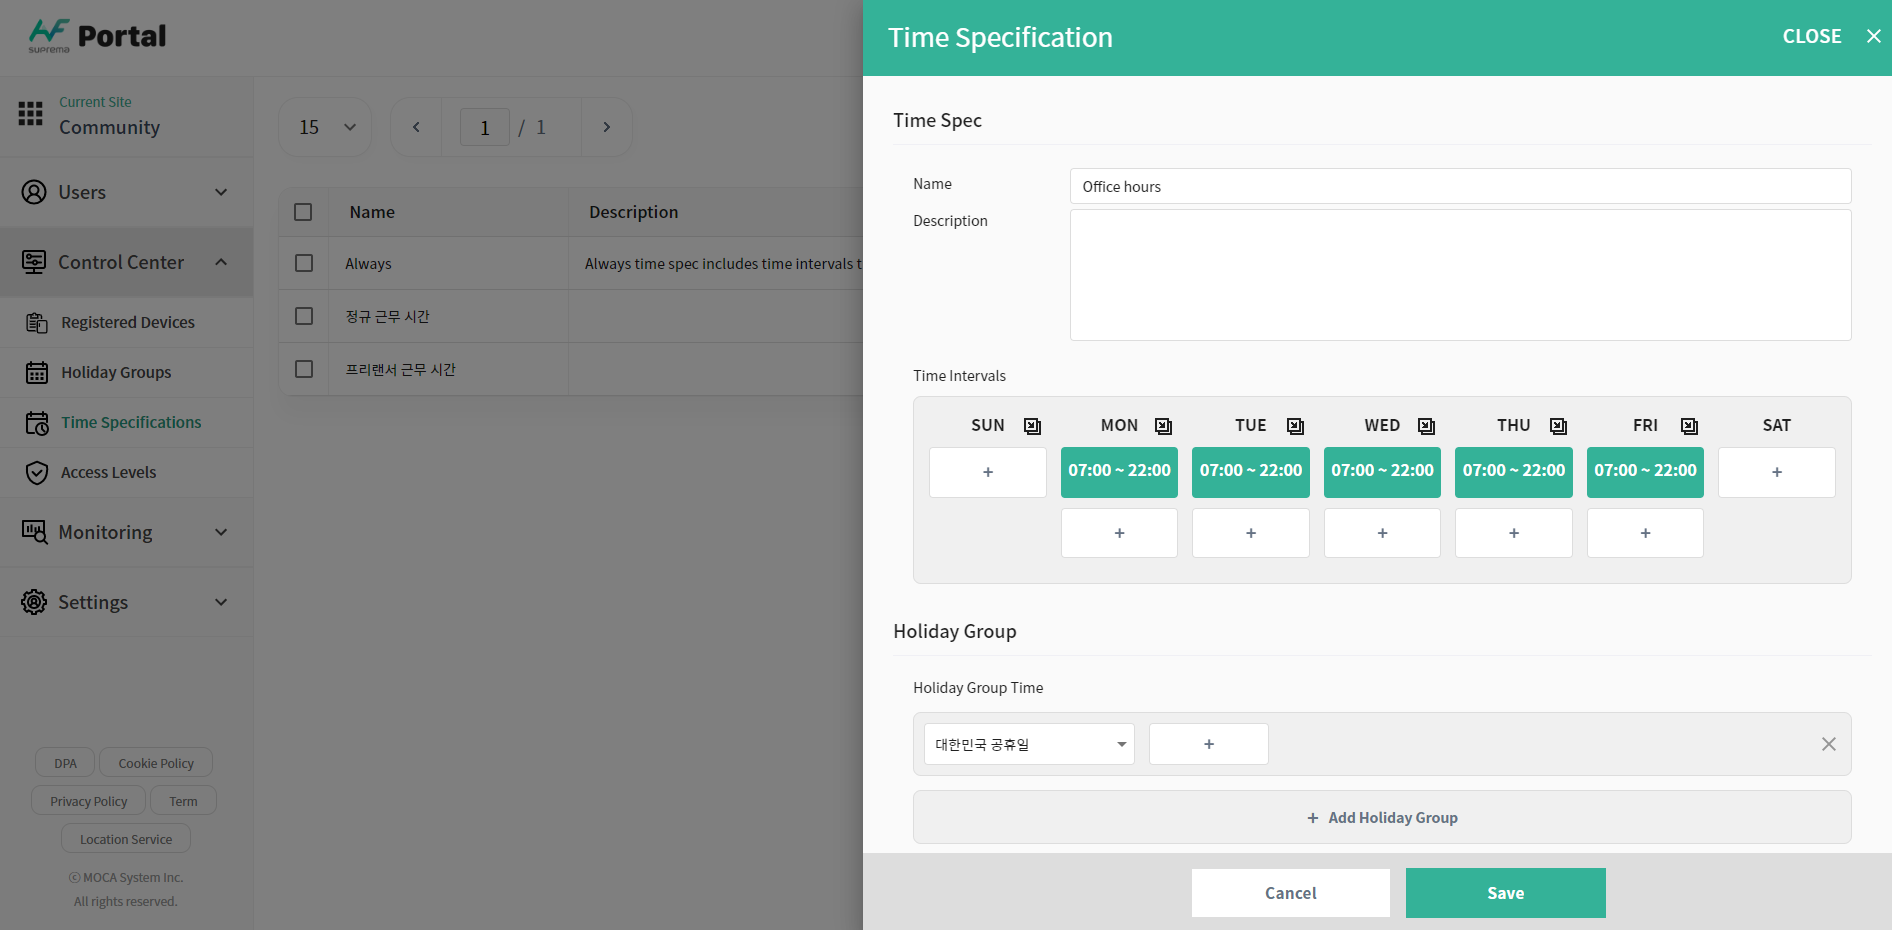
Task: Go to Access Levels menu item
Action: point(108,472)
